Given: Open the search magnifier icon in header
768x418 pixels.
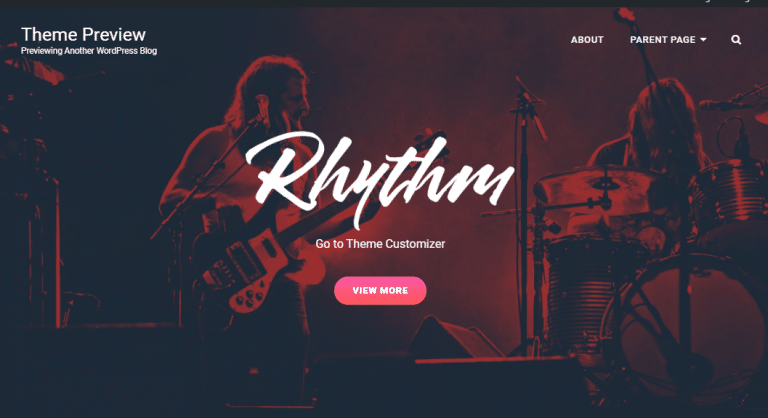Looking at the screenshot, I should click(736, 40).
